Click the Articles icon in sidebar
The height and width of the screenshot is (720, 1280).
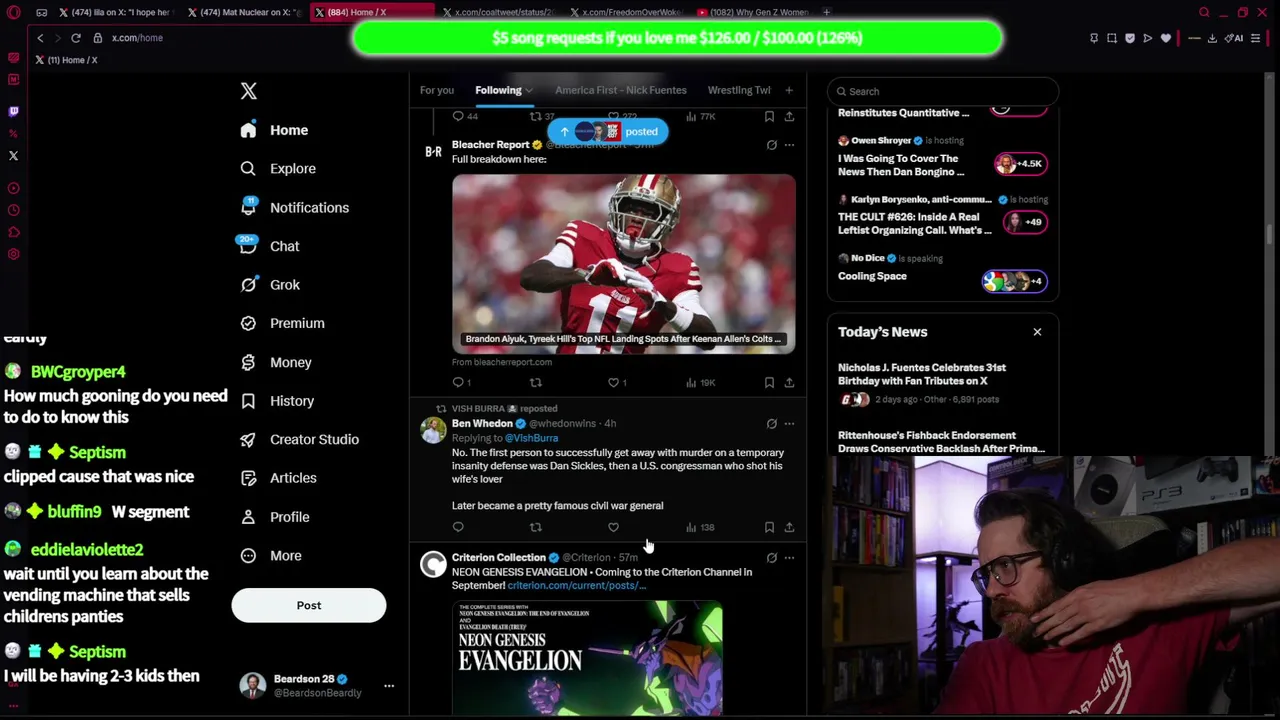(248, 478)
